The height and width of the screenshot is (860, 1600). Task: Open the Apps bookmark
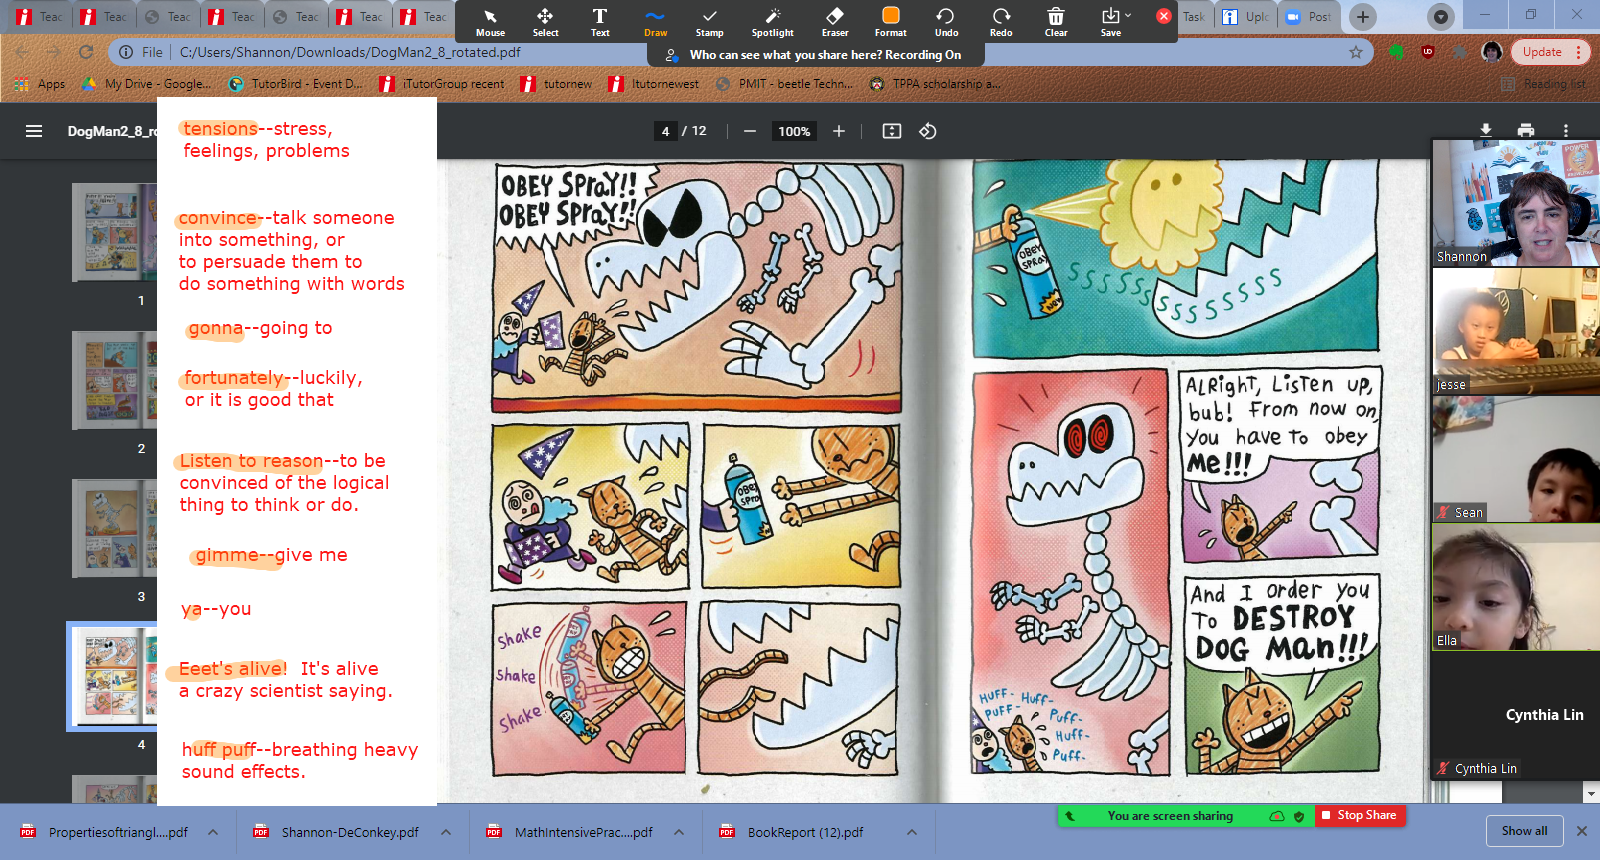(x=40, y=84)
